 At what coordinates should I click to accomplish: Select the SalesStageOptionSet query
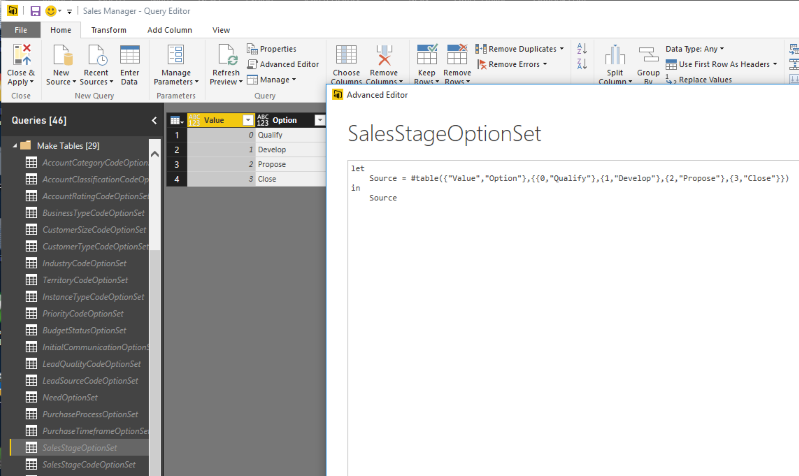point(79,448)
